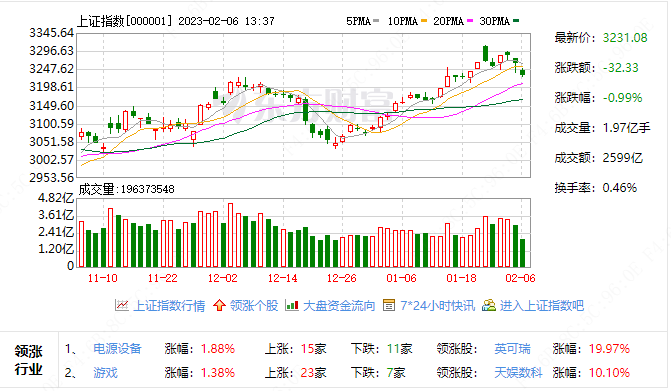Open the 大盘资金流向 link

[339, 305]
